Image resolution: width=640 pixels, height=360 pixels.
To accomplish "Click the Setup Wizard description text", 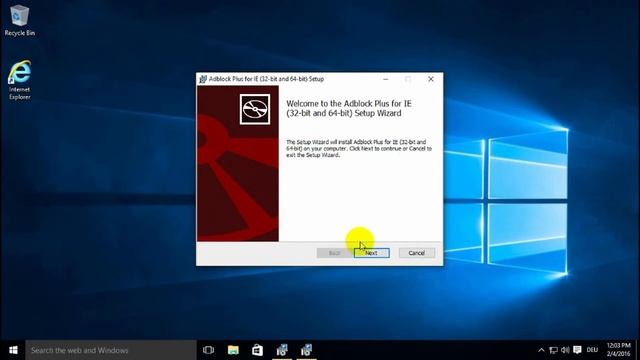I will point(359,149).
